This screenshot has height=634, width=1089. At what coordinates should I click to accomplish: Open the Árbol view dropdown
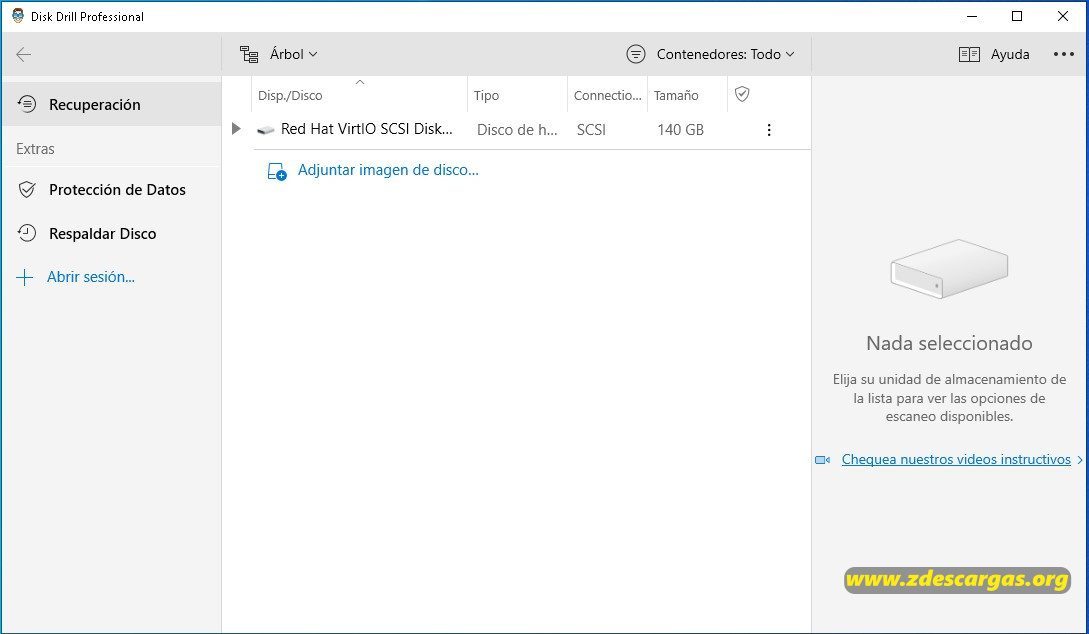(293, 54)
